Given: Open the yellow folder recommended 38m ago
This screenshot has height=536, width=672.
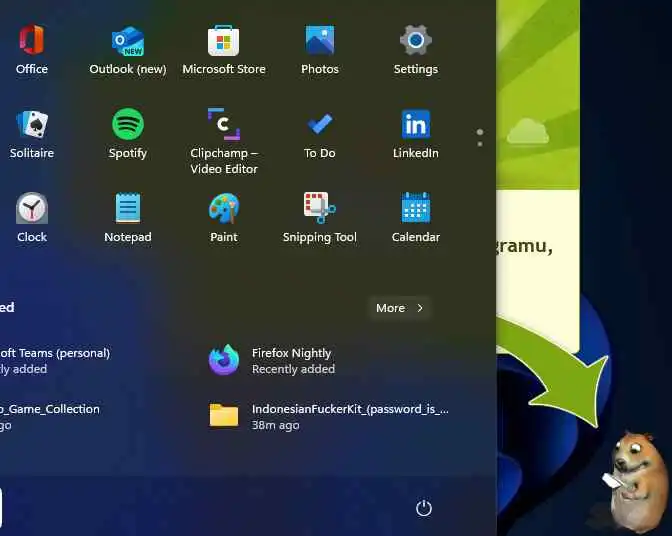Looking at the screenshot, I should click(x=328, y=416).
